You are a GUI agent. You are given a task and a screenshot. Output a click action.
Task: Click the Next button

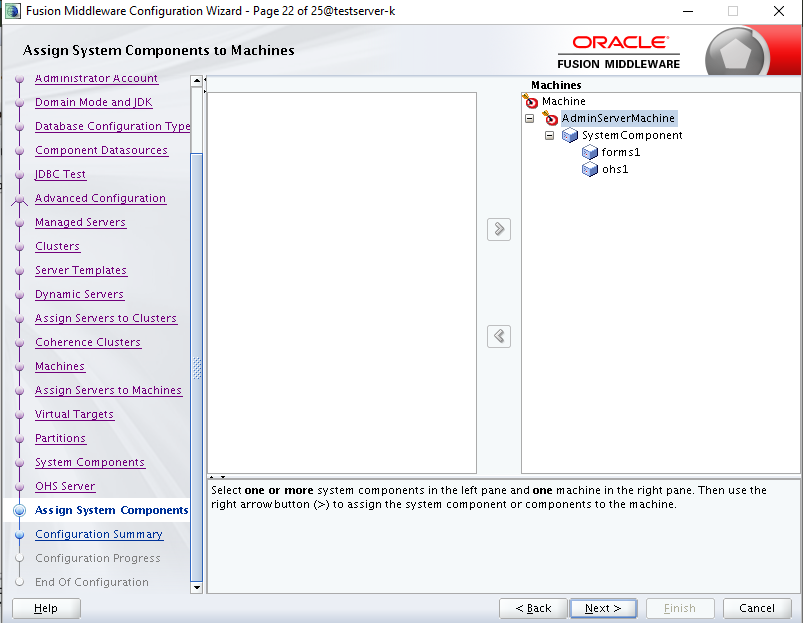(x=603, y=608)
